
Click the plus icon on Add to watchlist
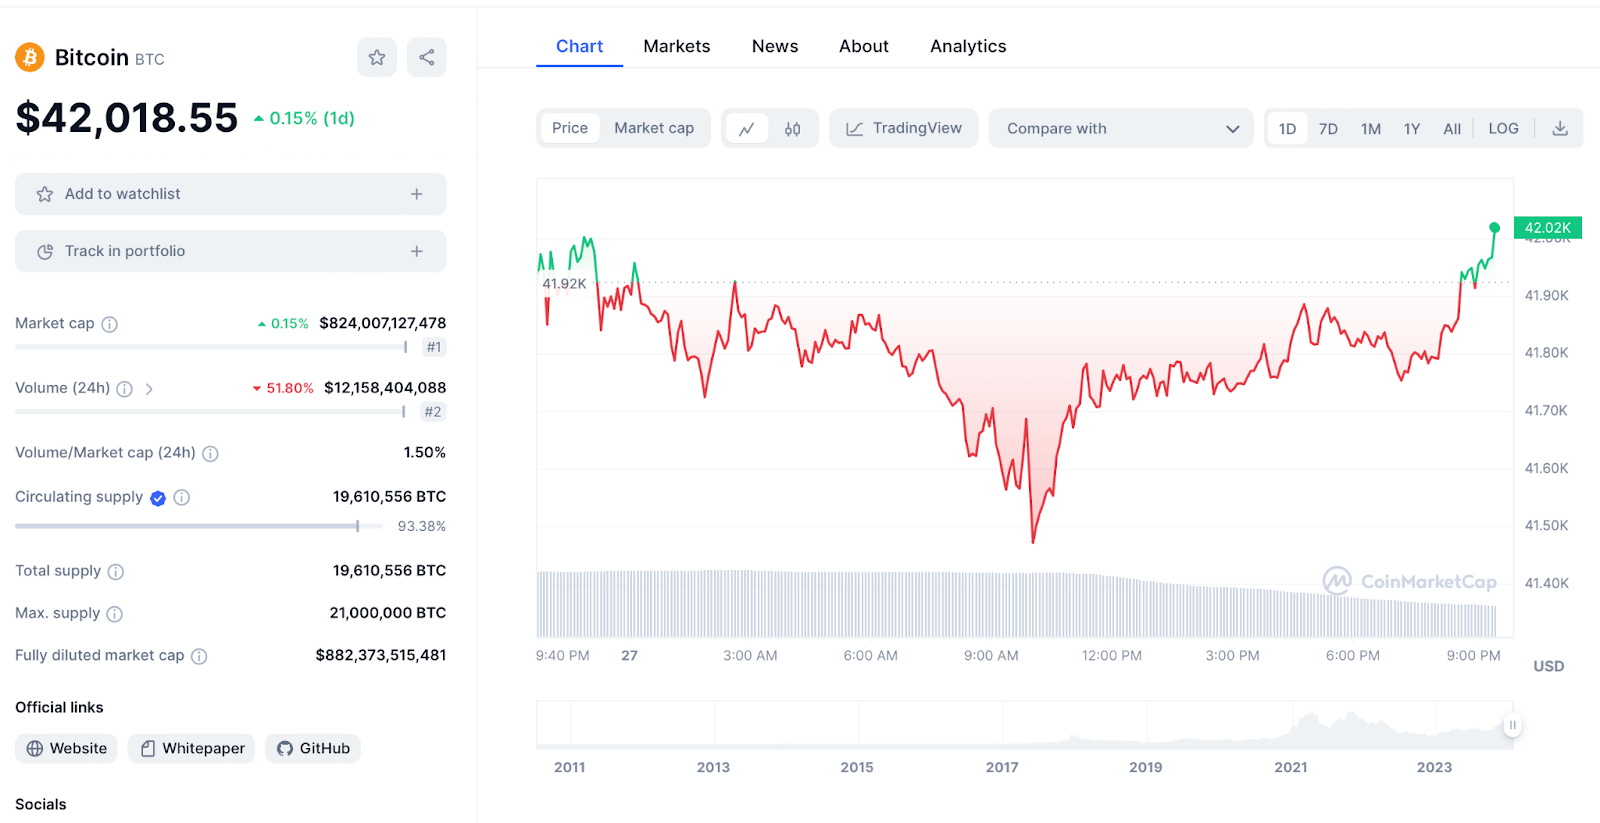pos(417,194)
